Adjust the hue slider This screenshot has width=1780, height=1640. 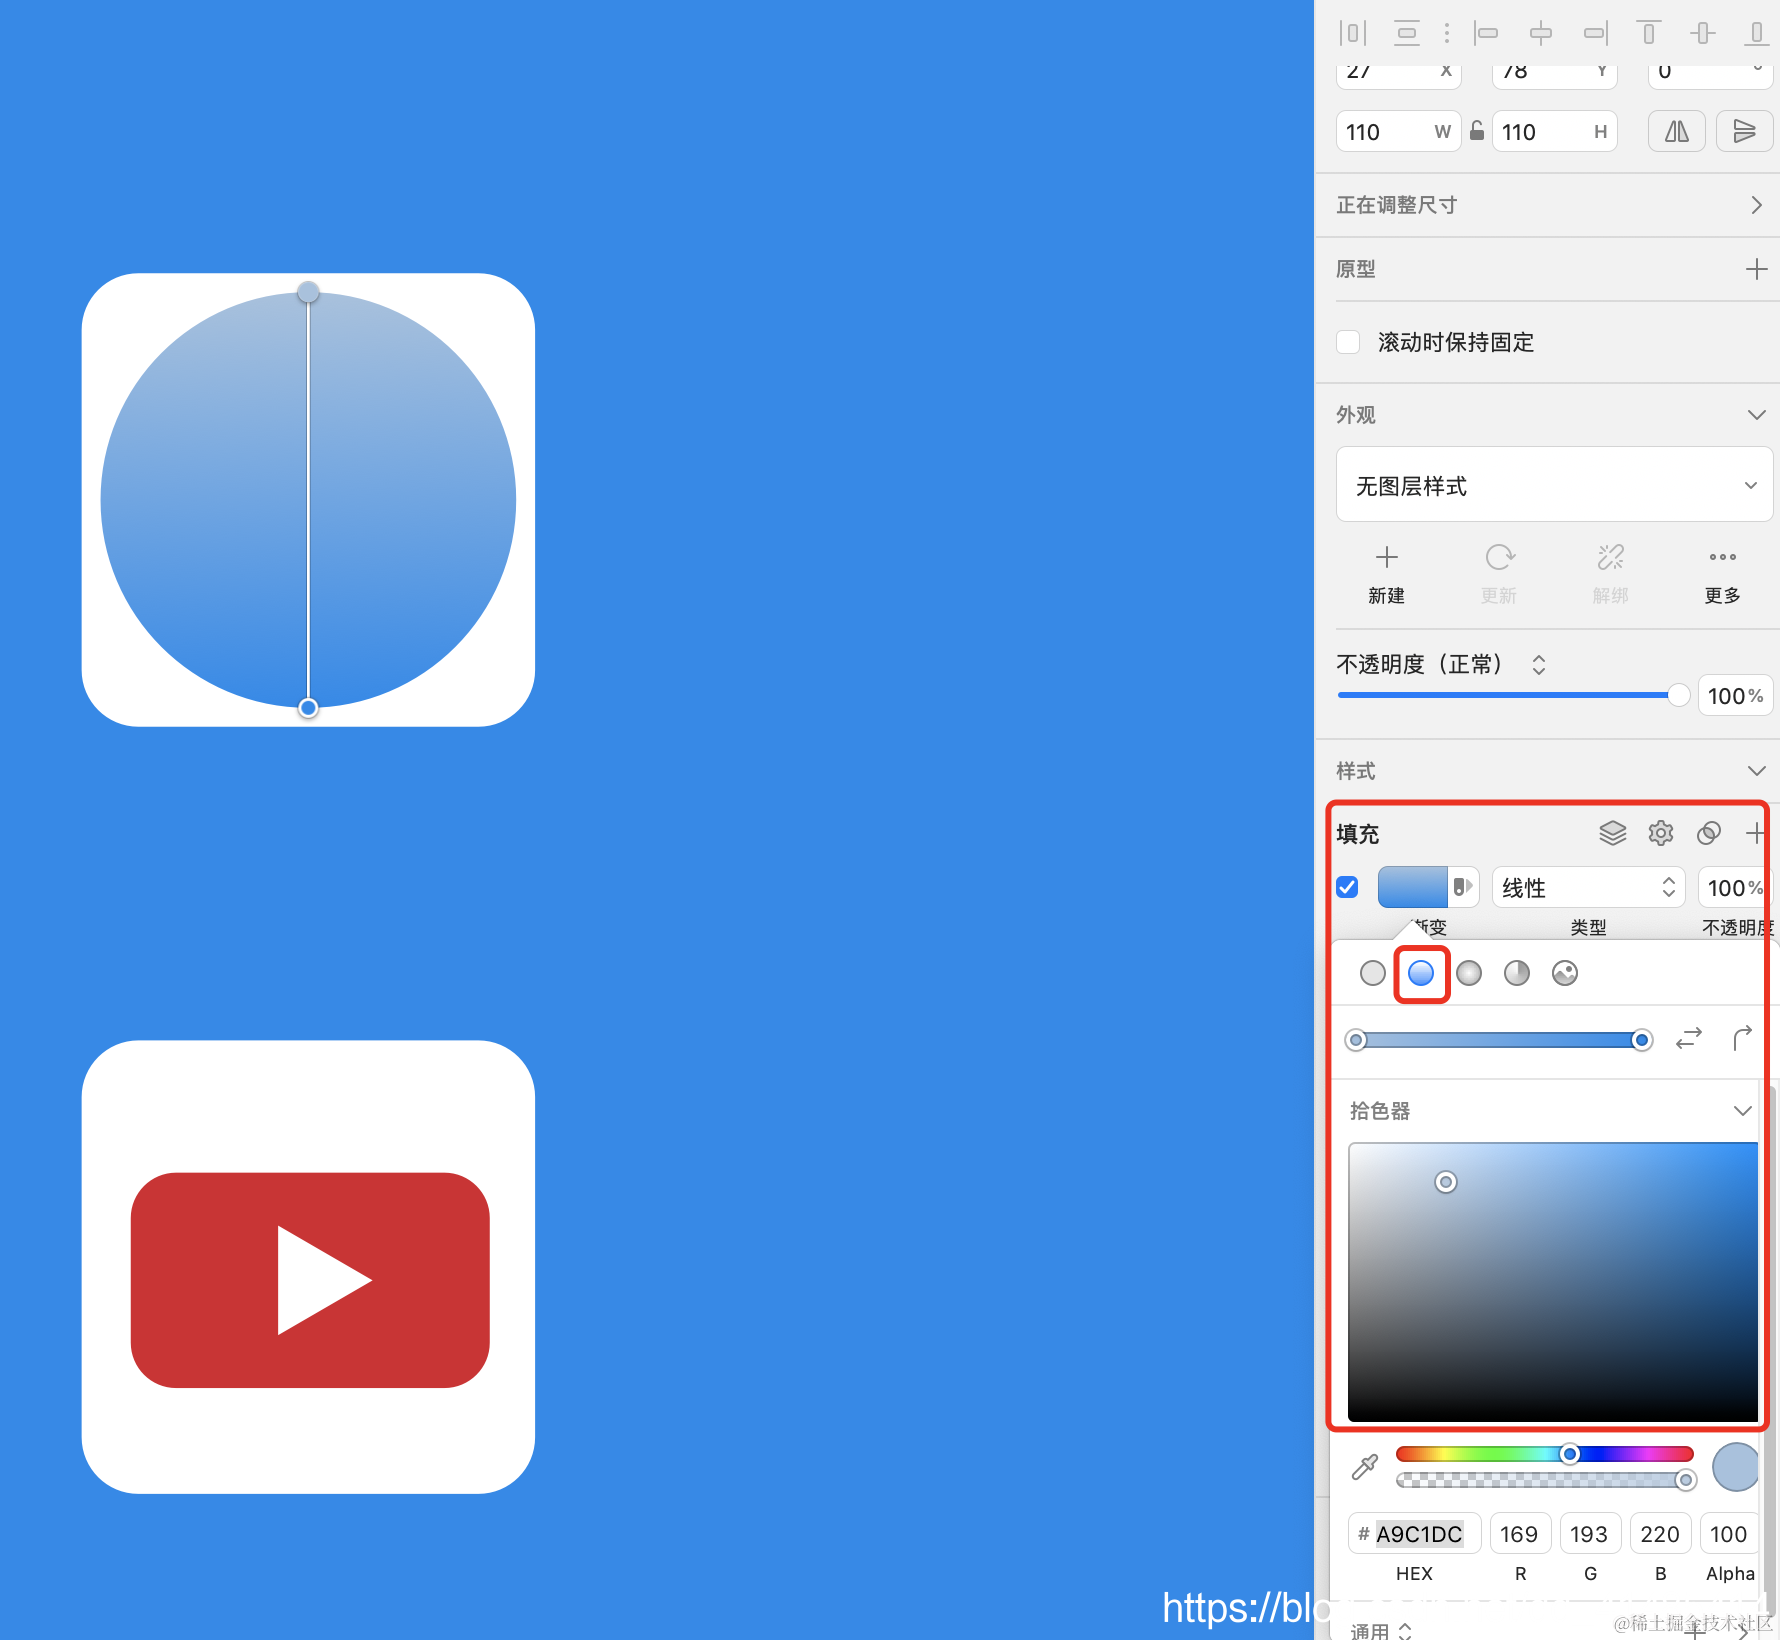pyautogui.click(x=1544, y=1454)
